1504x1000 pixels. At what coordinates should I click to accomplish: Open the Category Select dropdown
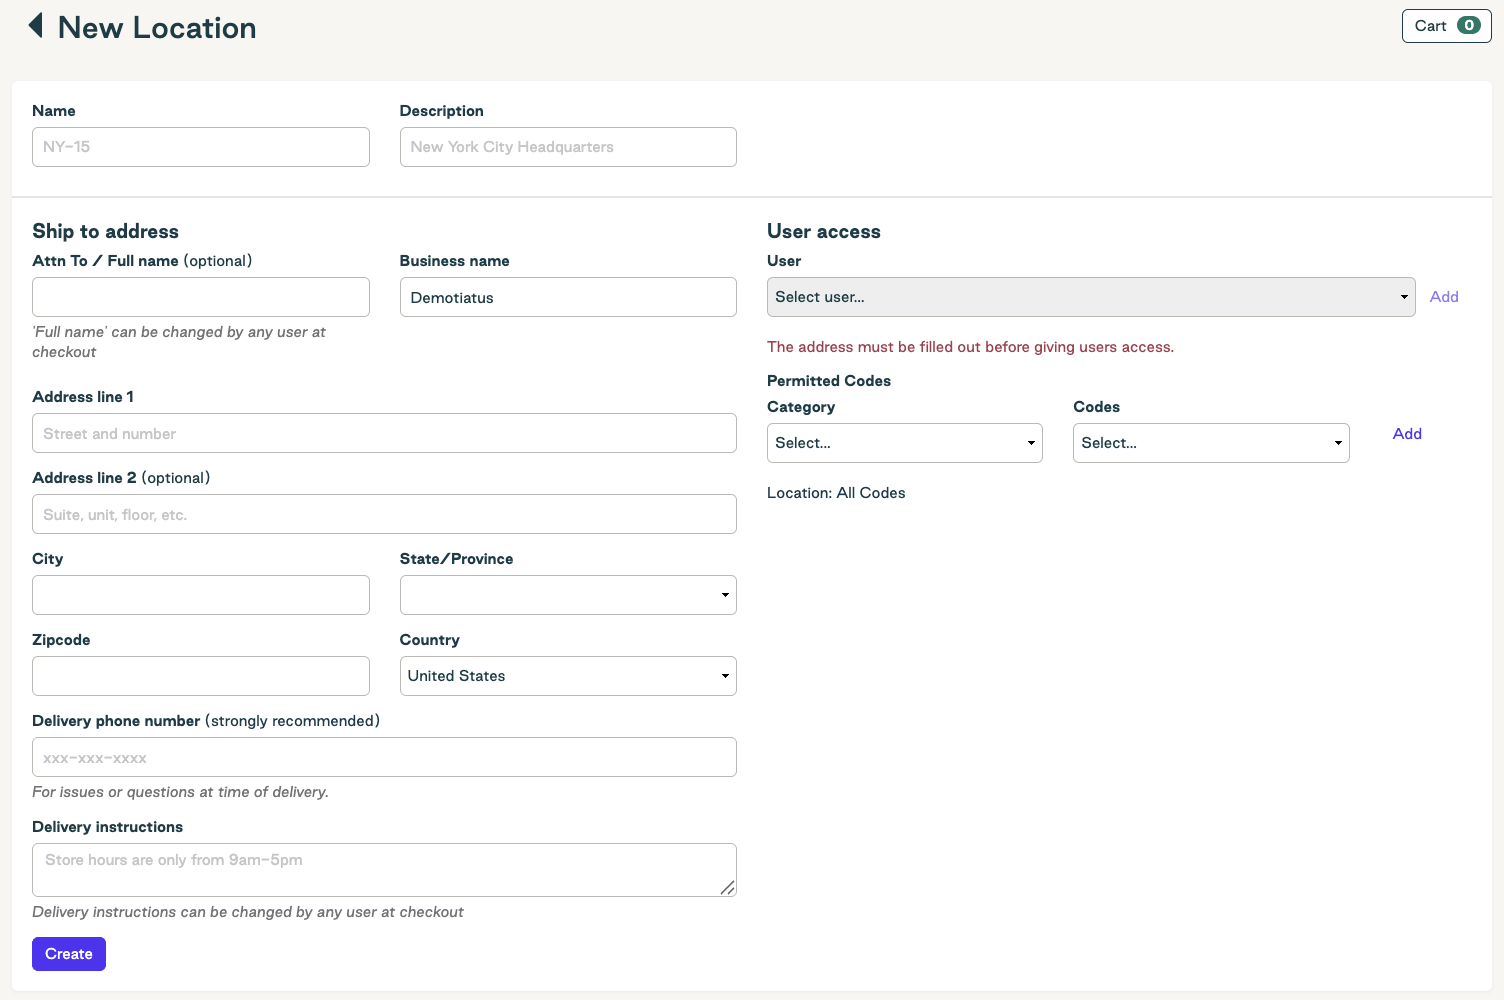tap(905, 443)
